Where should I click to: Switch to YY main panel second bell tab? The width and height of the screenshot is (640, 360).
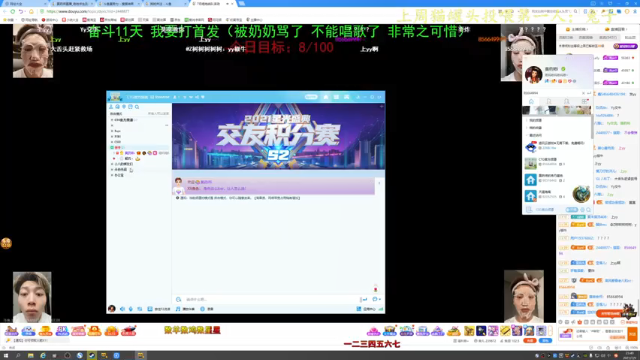click(549, 101)
